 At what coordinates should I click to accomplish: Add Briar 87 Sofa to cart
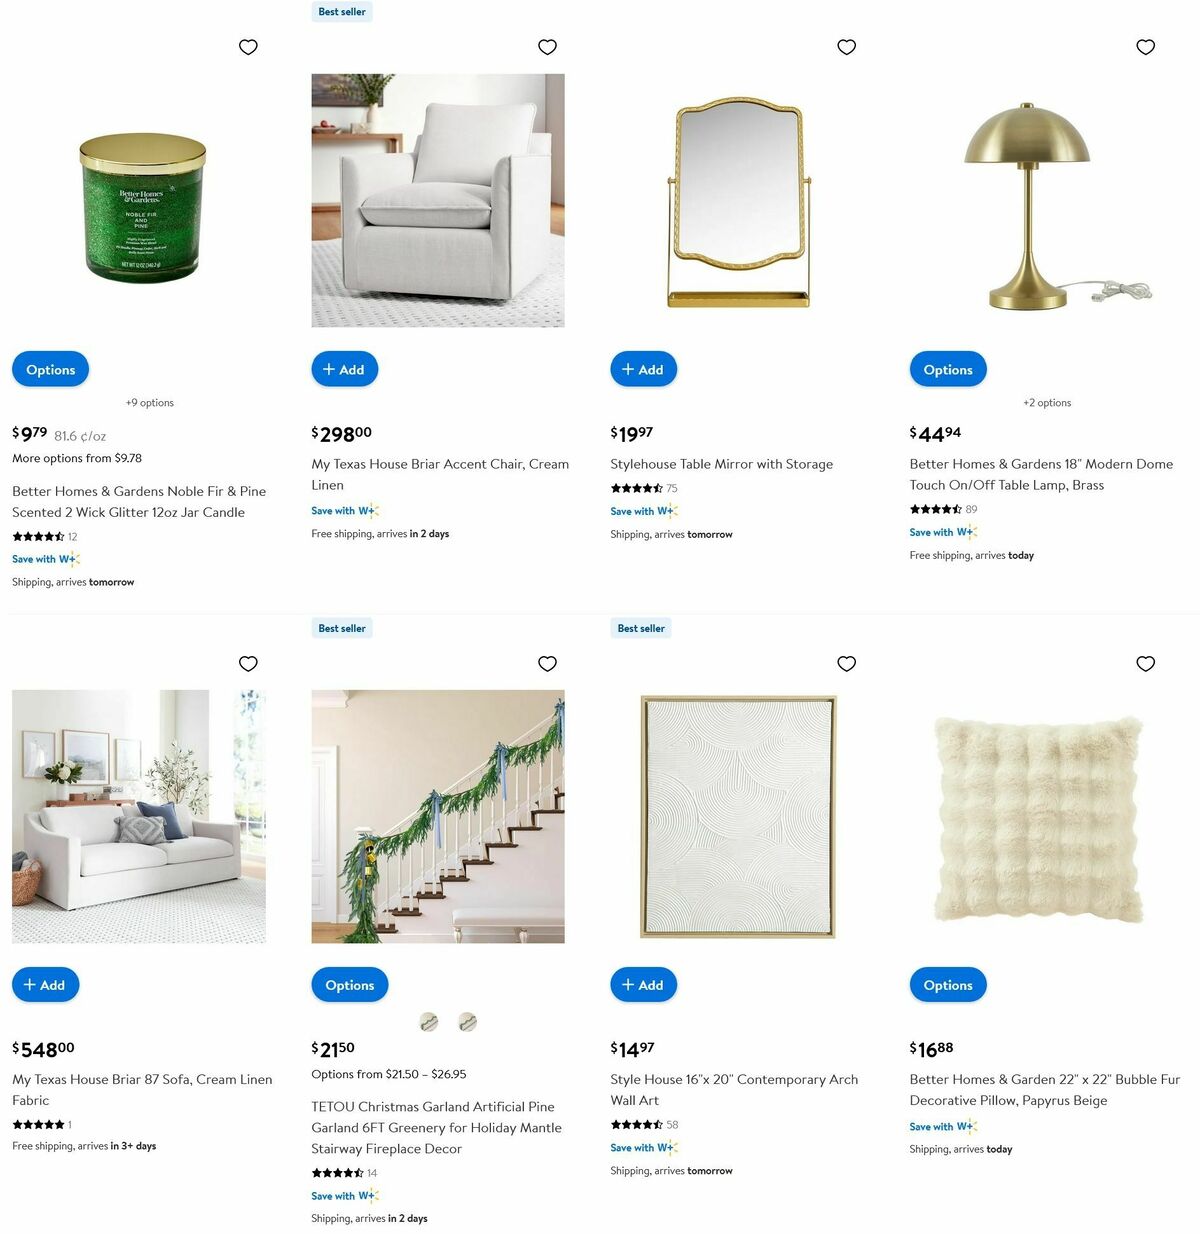coord(45,985)
